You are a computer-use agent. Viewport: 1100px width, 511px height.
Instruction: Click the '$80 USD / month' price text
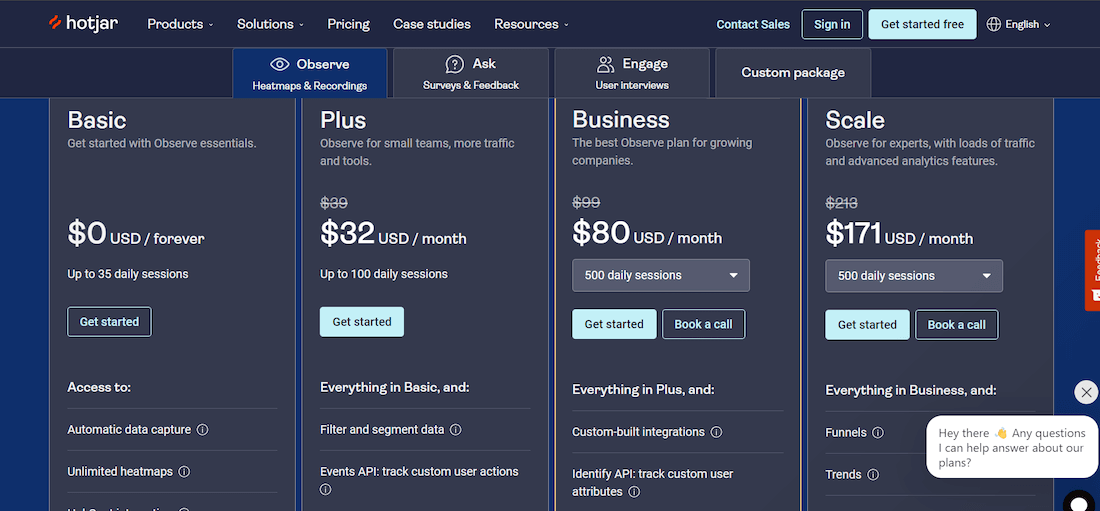pos(648,233)
